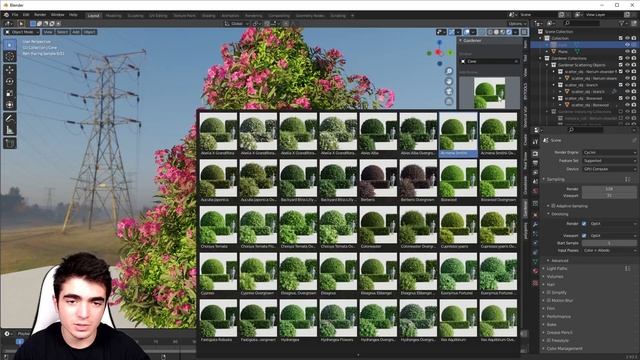Click the outliner filter funnel icon
This screenshot has height=360, width=640.
coord(622,23)
